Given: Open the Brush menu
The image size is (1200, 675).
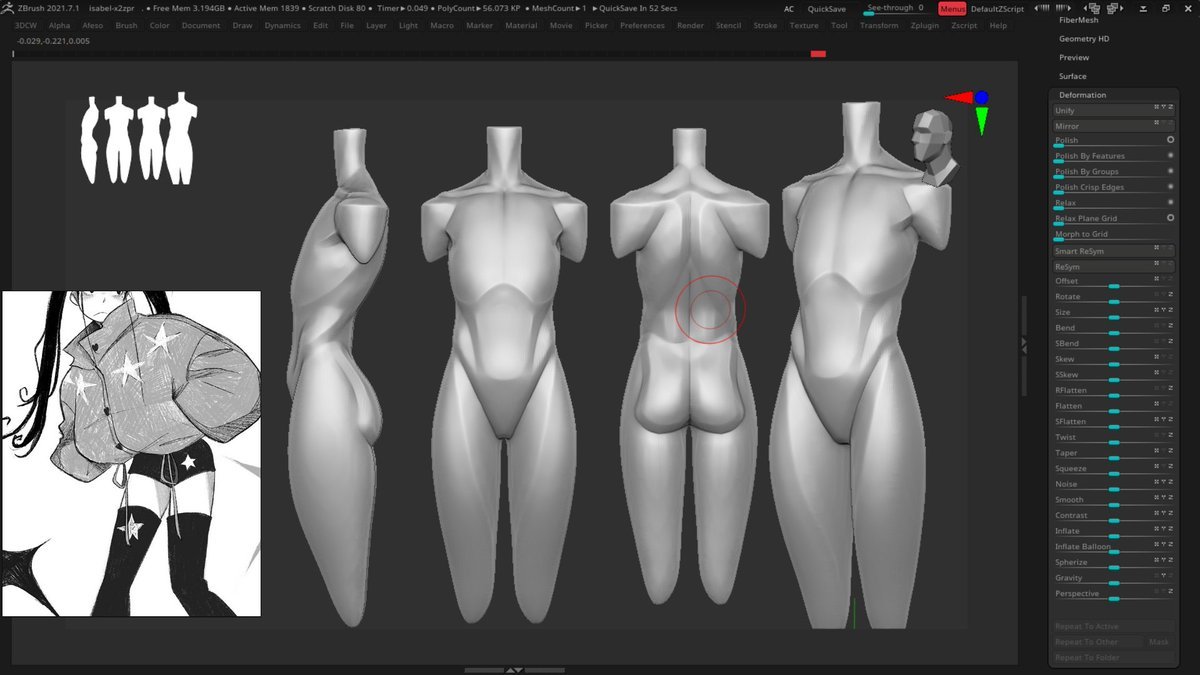Looking at the screenshot, I should click(126, 25).
